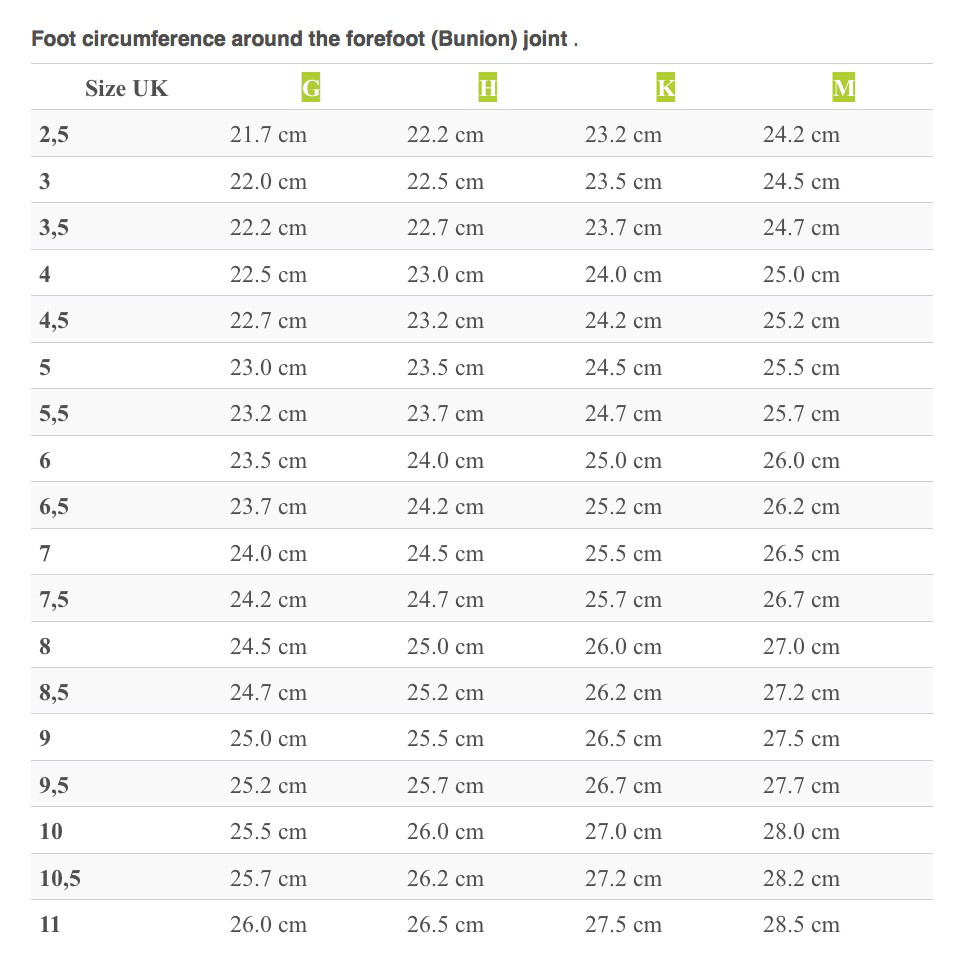Click the 28.5 cm cell
The width and height of the screenshot is (959, 979).
[x=801, y=925]
